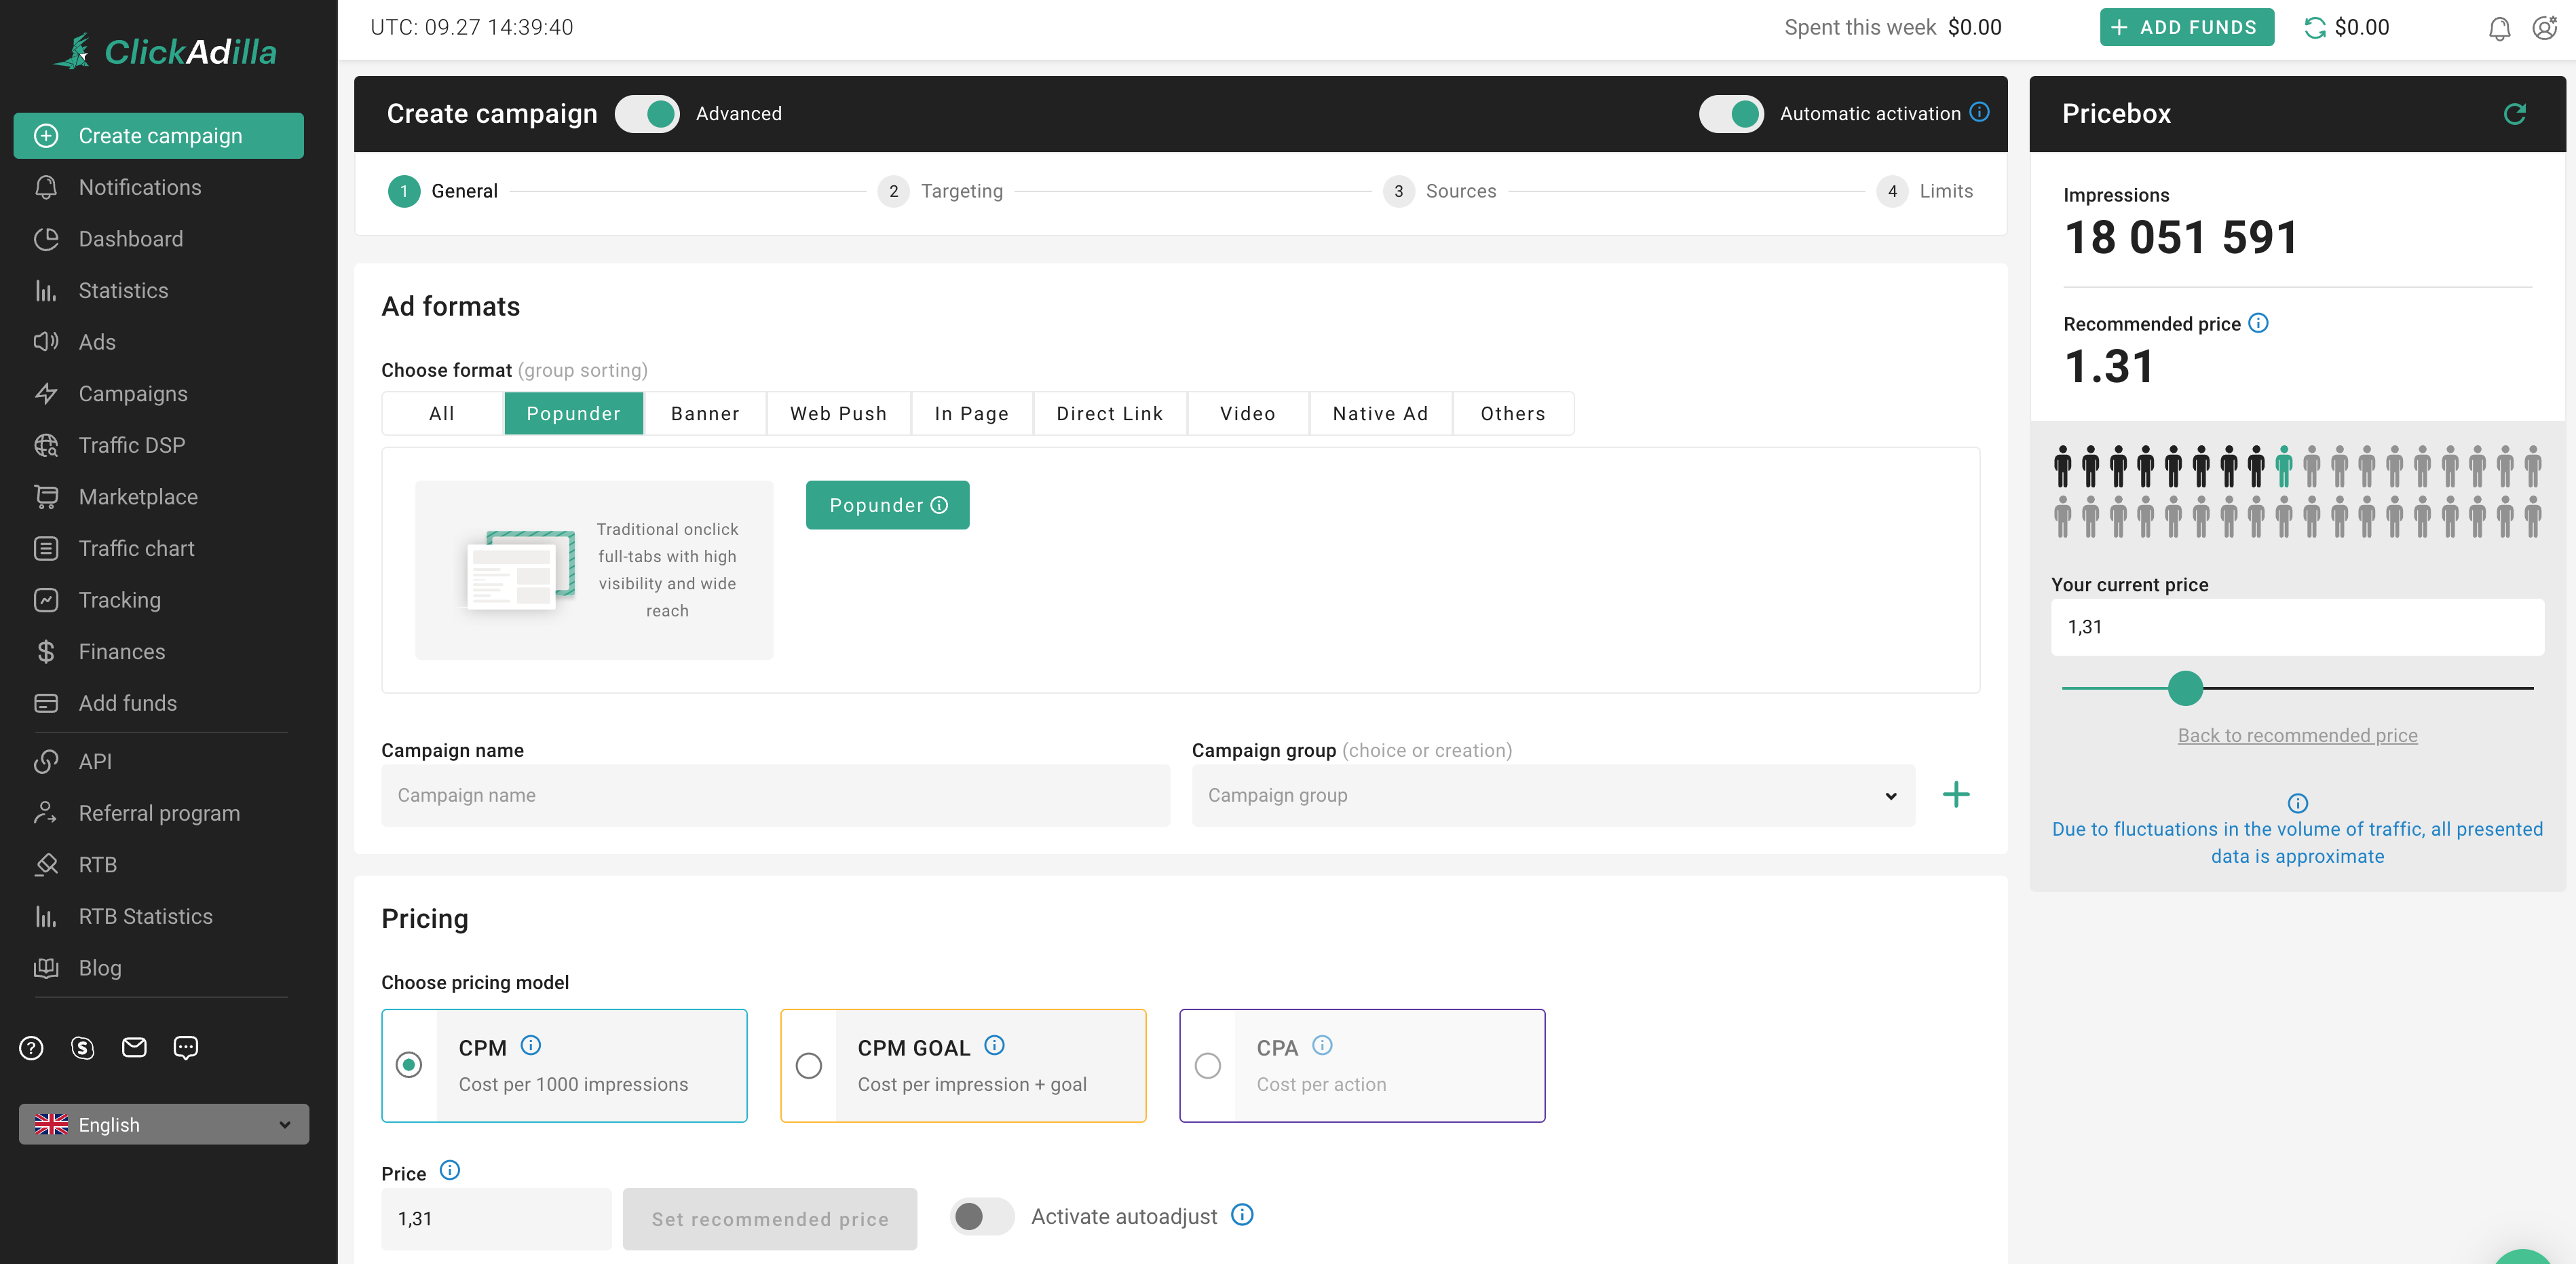
Task: Select the Web Push format tab
Action: pyautogui.click(x=838, y=413)
